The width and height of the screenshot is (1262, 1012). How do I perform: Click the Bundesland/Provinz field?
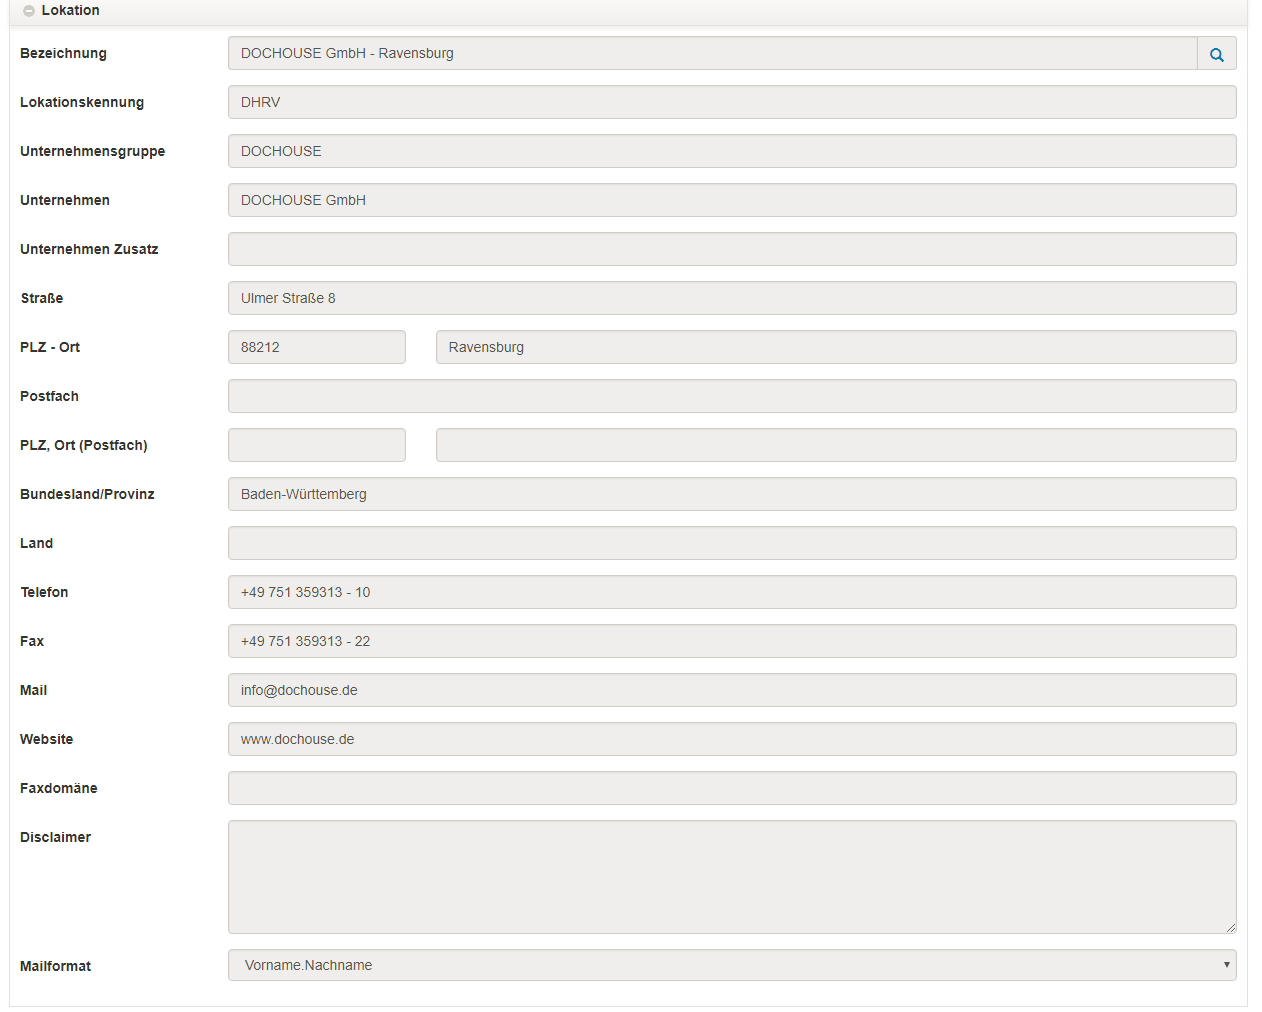(731, 494)
